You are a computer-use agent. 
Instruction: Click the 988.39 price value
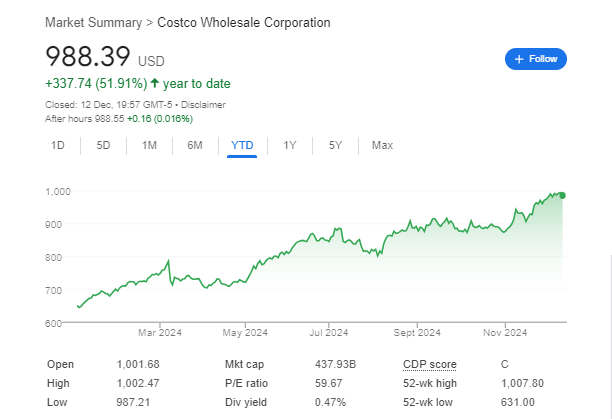[x=88, y=57]
